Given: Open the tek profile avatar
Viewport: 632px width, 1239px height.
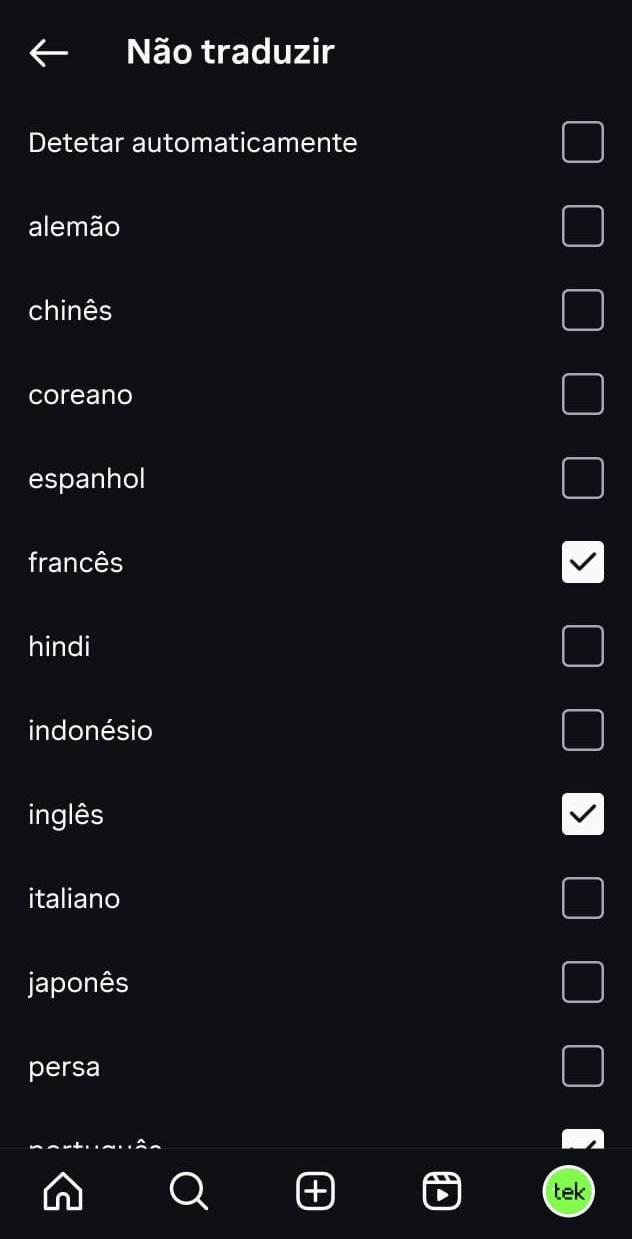Looking at the screenshot, I should tap(568, 1191).
